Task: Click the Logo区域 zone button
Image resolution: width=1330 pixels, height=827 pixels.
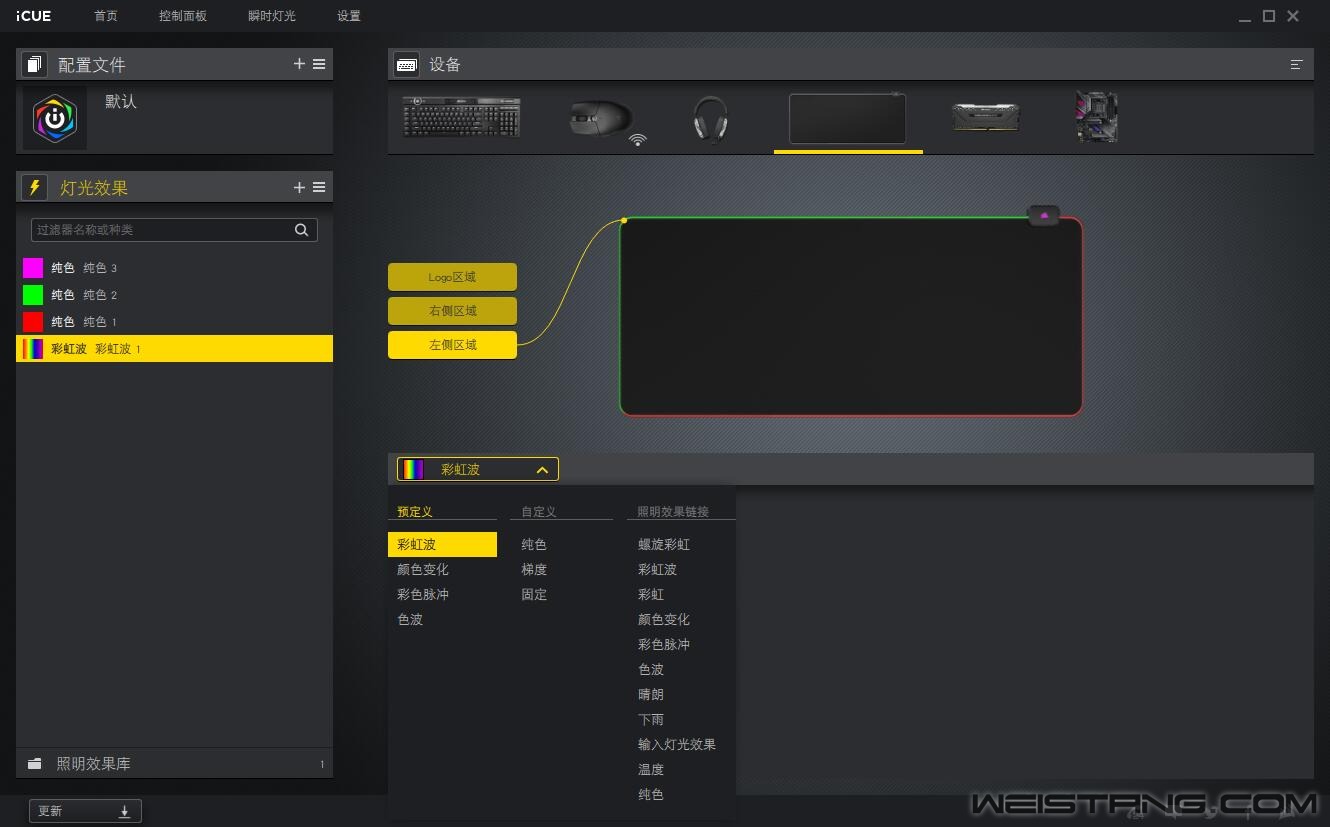Action: [x=452, y=277]
